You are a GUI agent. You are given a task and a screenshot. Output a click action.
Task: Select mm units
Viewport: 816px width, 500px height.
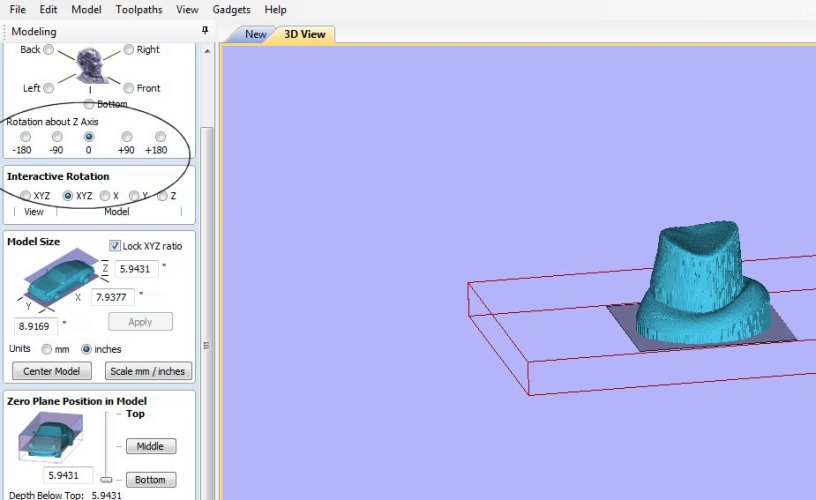tap(46, 349)
